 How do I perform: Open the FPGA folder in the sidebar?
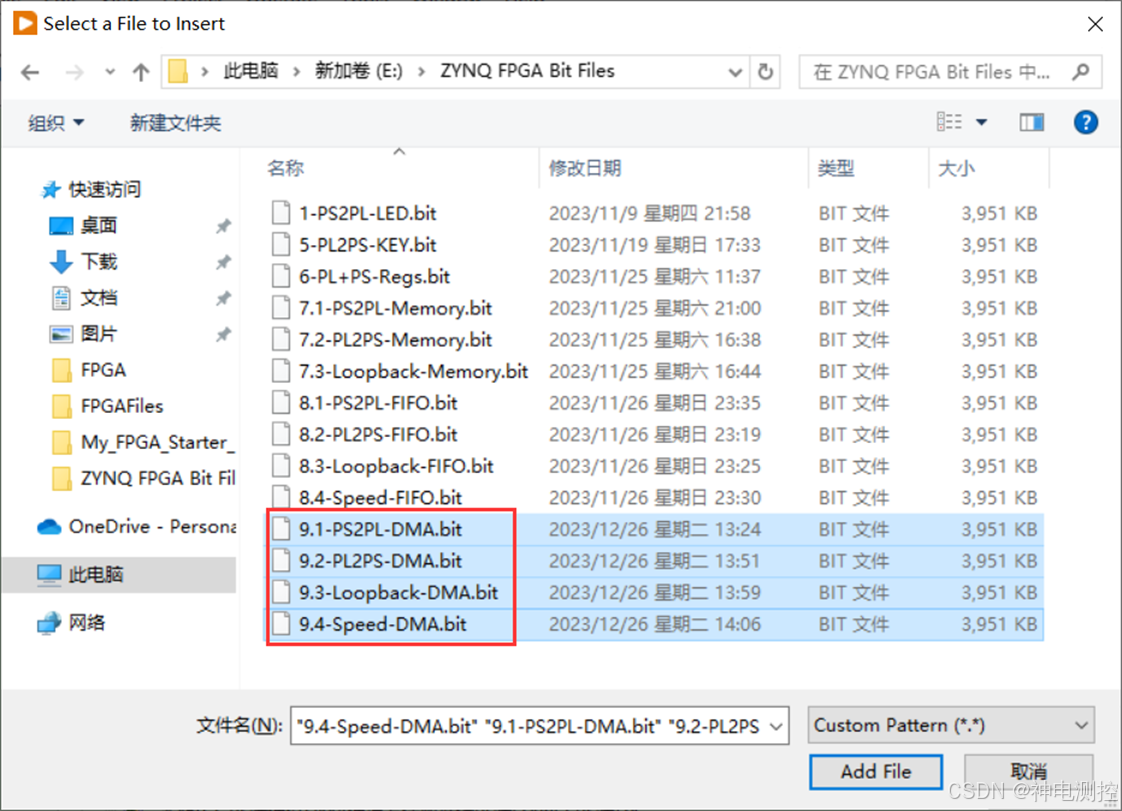point(89,370)
